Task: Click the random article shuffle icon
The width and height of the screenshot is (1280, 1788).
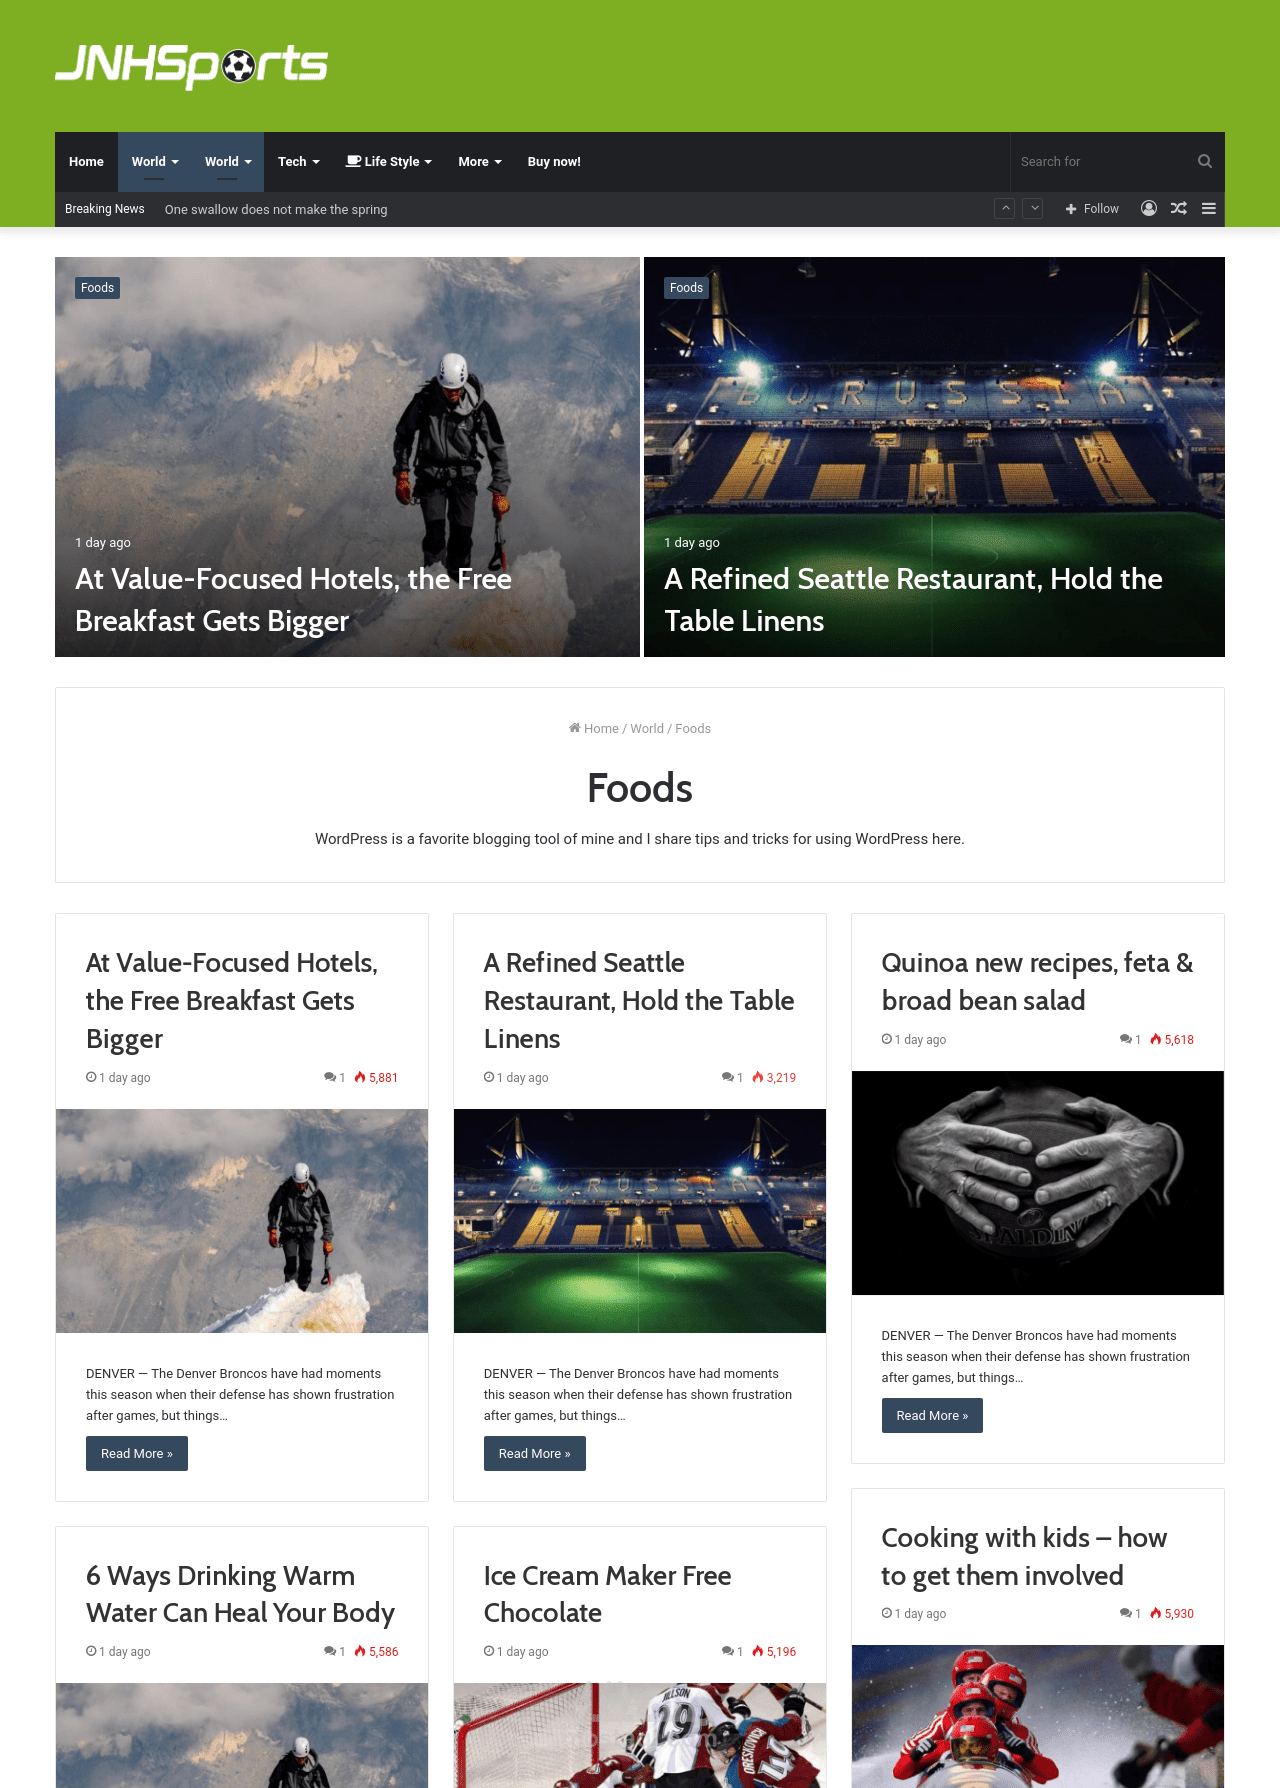Action: (1179, 208)
